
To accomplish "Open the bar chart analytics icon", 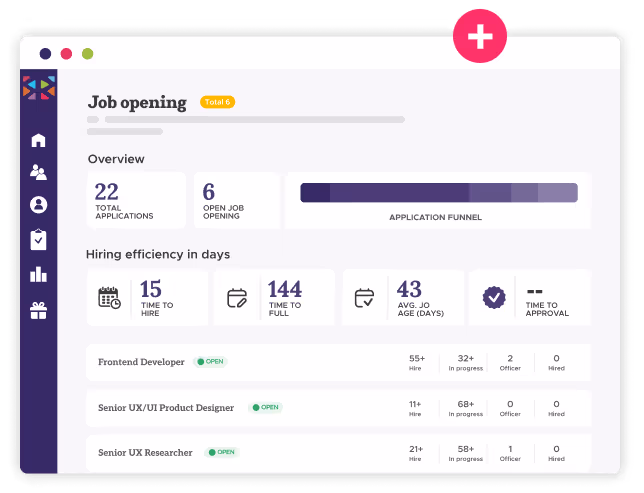I will tap(39, 274).
